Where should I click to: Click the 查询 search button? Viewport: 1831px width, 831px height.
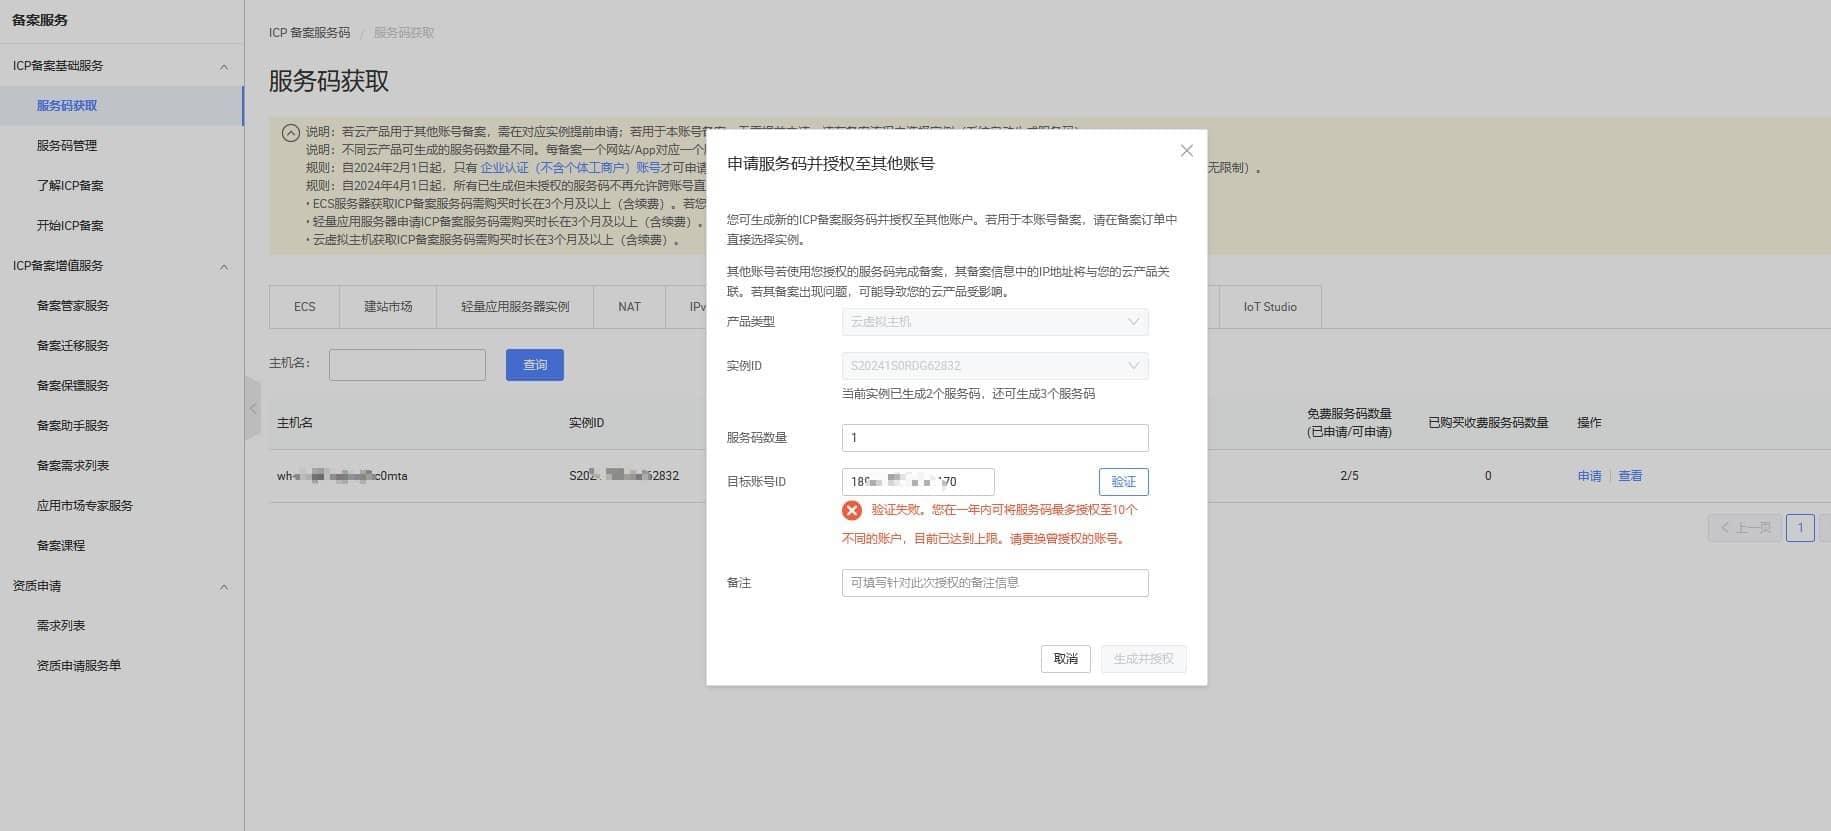point(535,365)
